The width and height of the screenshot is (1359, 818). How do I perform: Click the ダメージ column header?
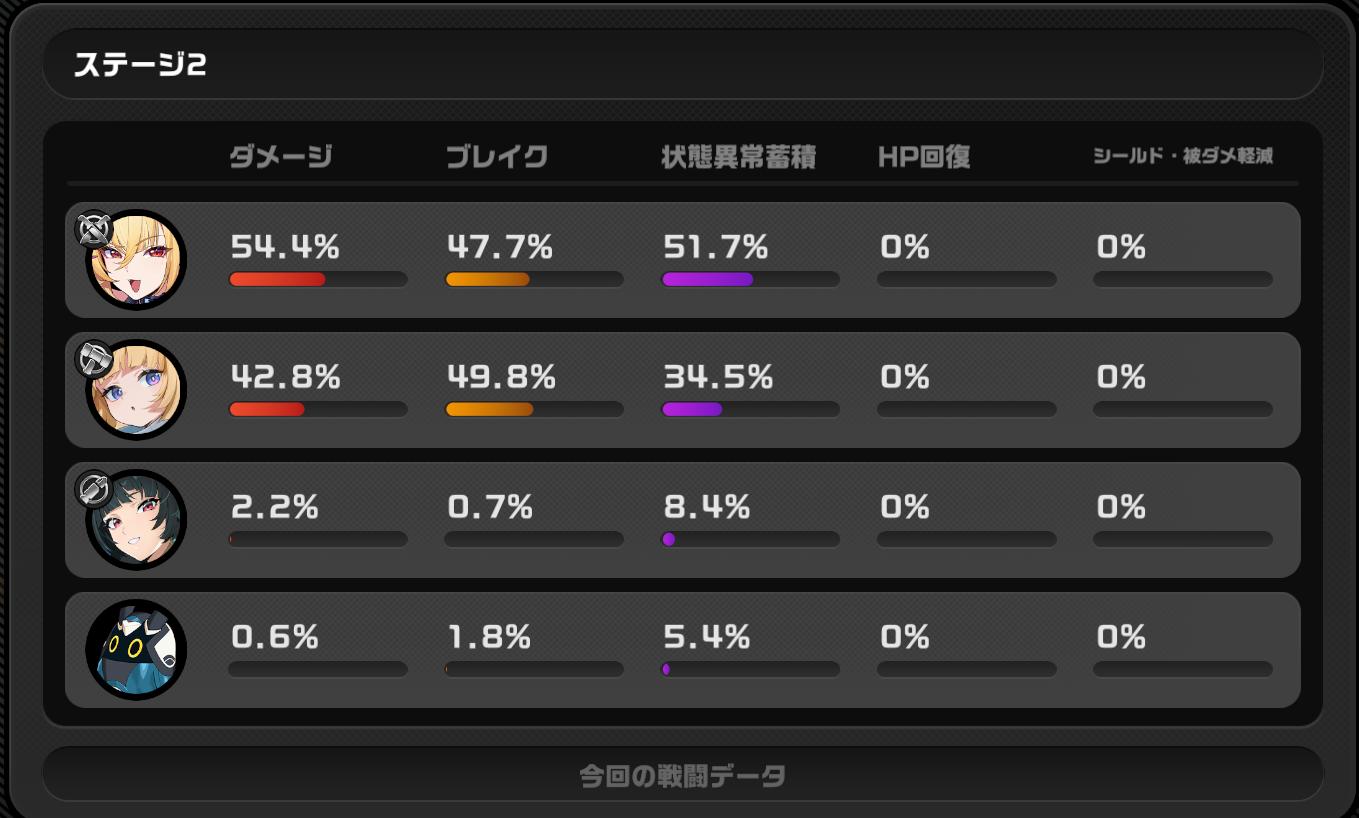[281, 157]
